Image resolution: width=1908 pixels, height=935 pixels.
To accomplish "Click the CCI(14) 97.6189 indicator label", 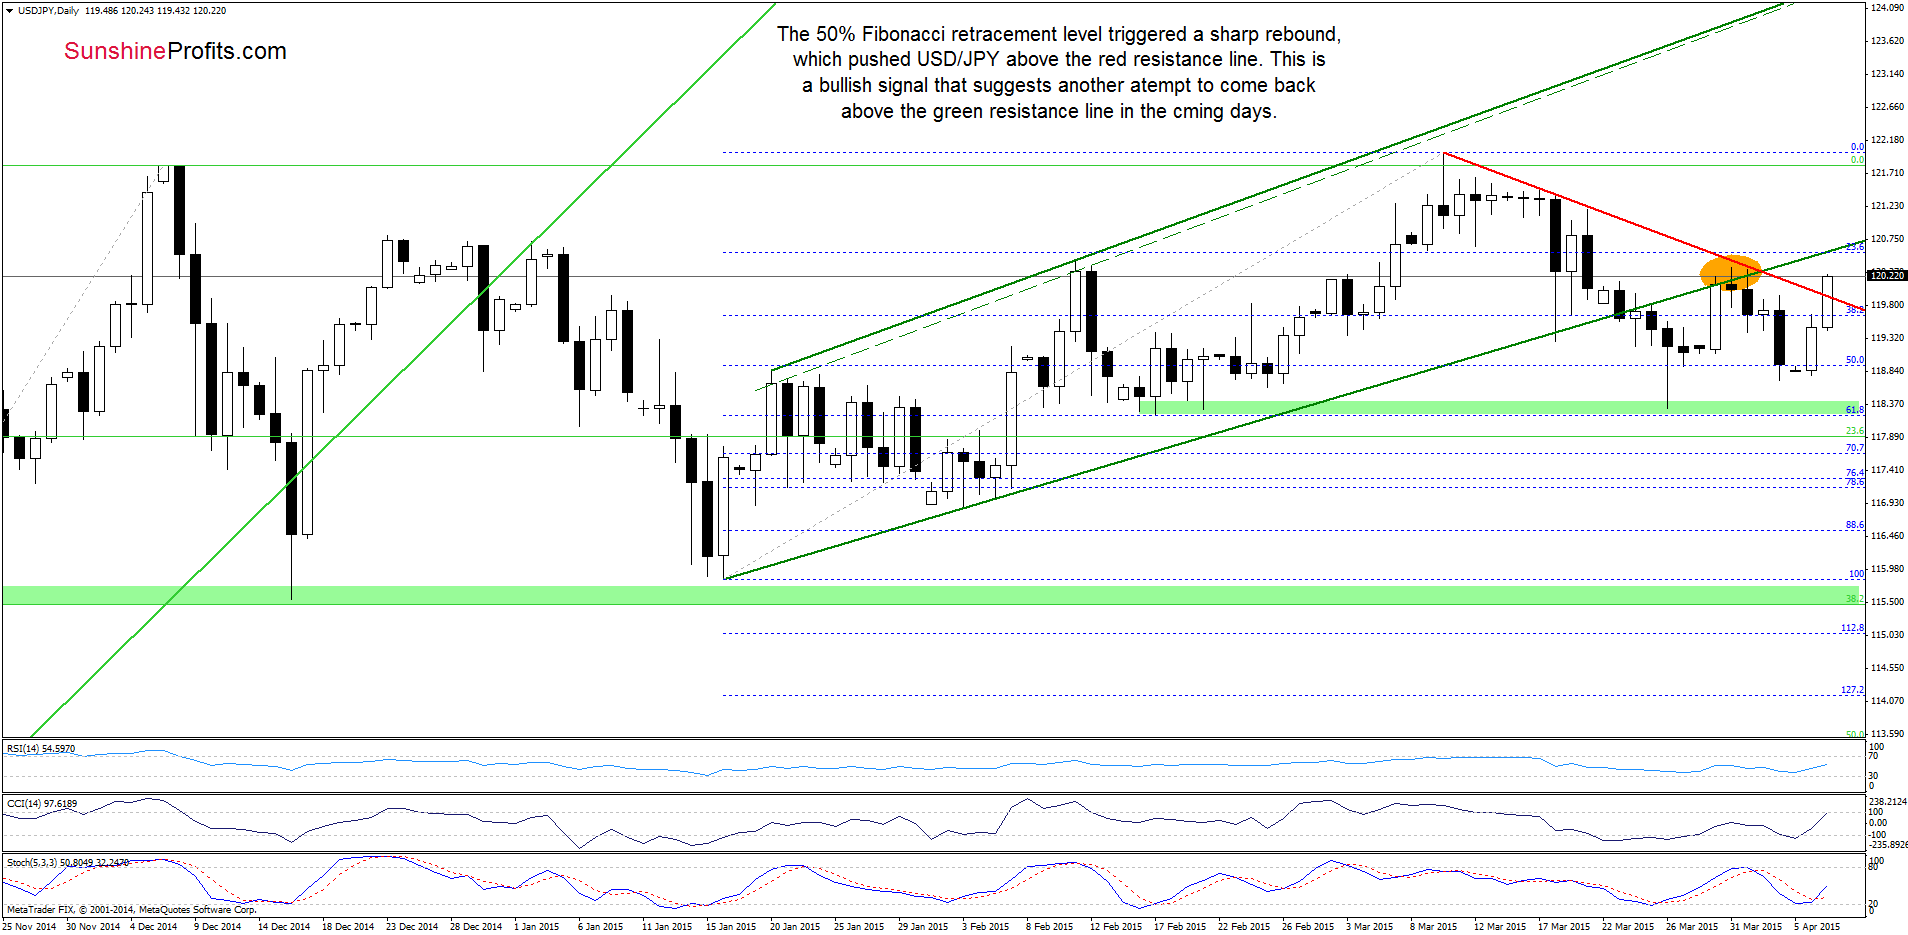I will [x=42, y=804].
